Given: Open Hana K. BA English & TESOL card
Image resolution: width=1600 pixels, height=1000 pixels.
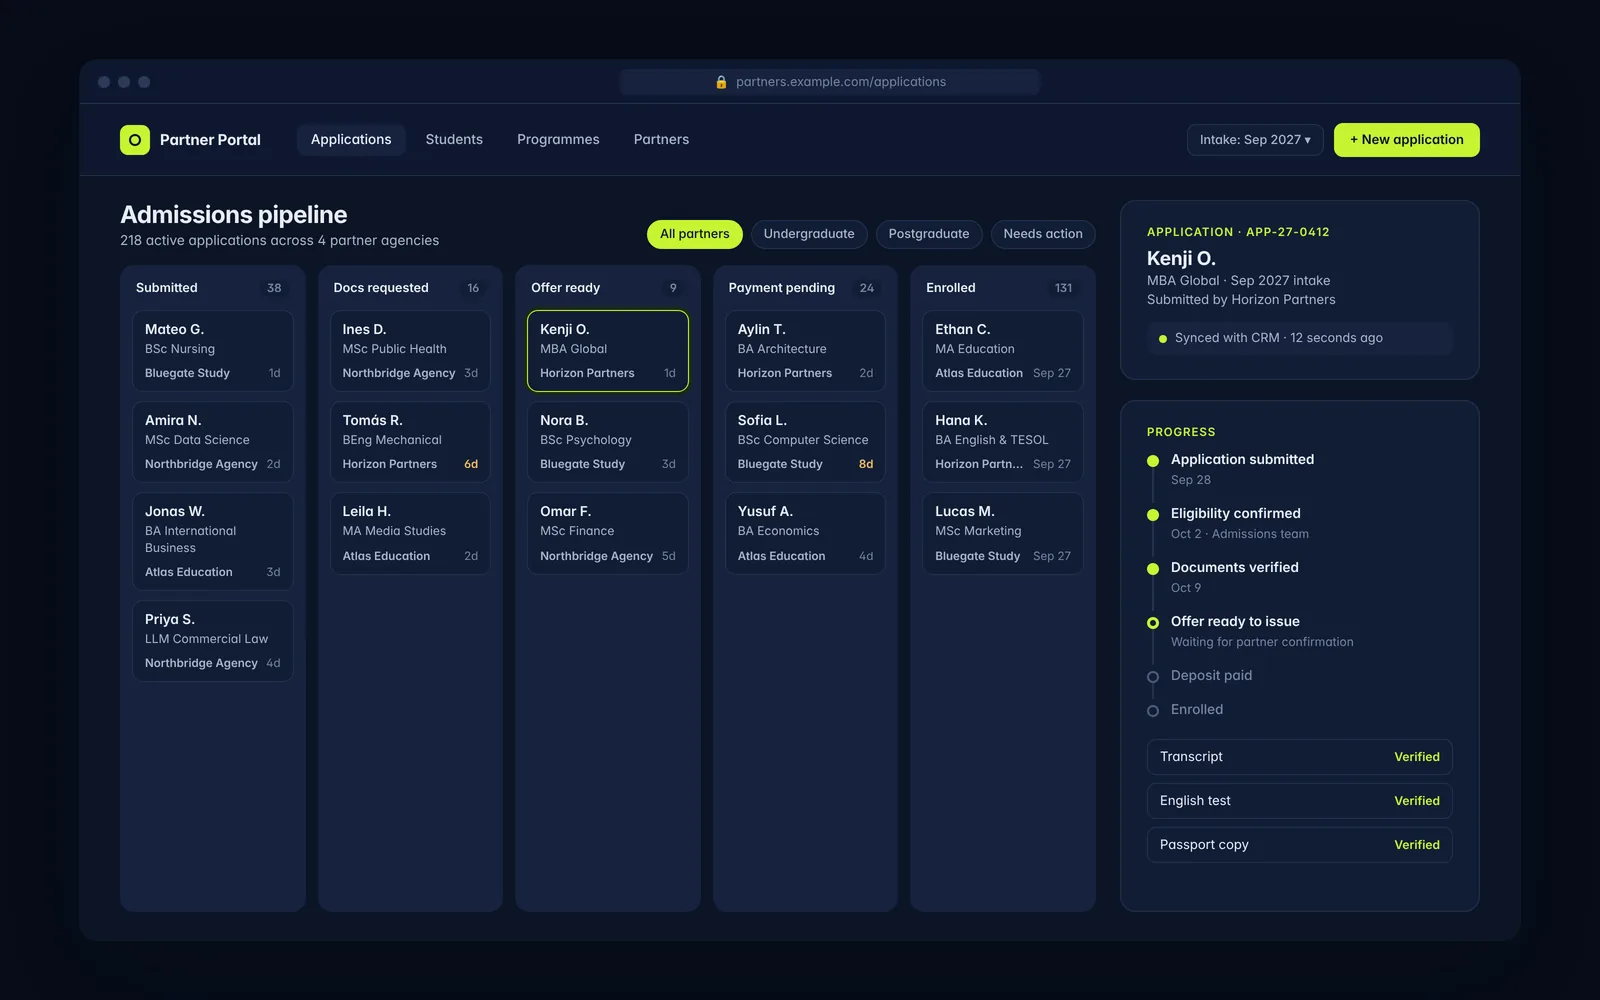Looking at the screenshot, I should [x=1003, y=442].
